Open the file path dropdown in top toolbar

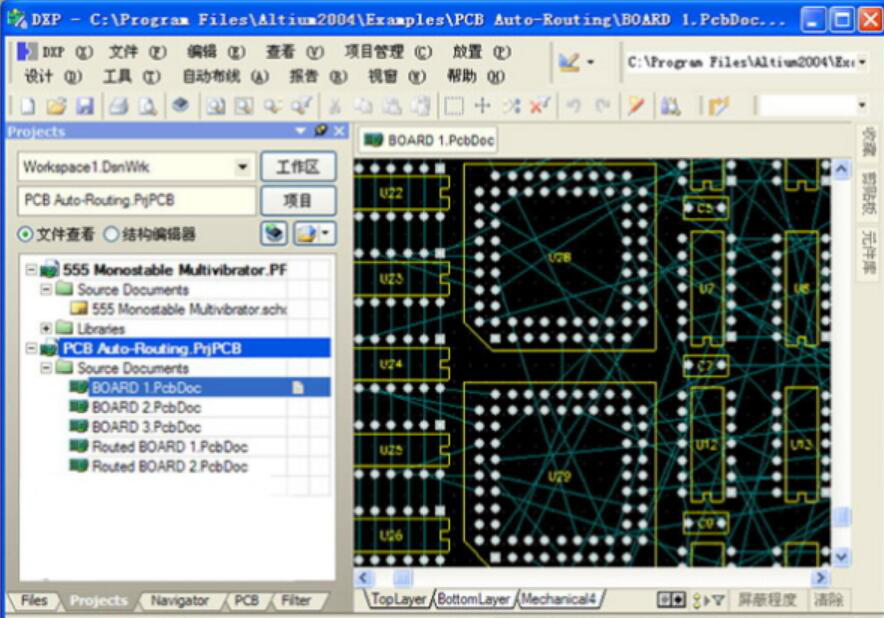(x=862, y=62)
